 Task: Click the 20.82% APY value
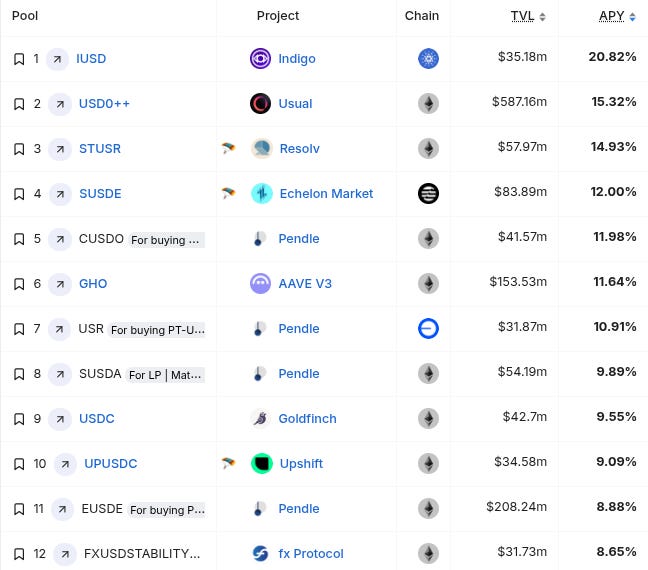click(612, 57)
